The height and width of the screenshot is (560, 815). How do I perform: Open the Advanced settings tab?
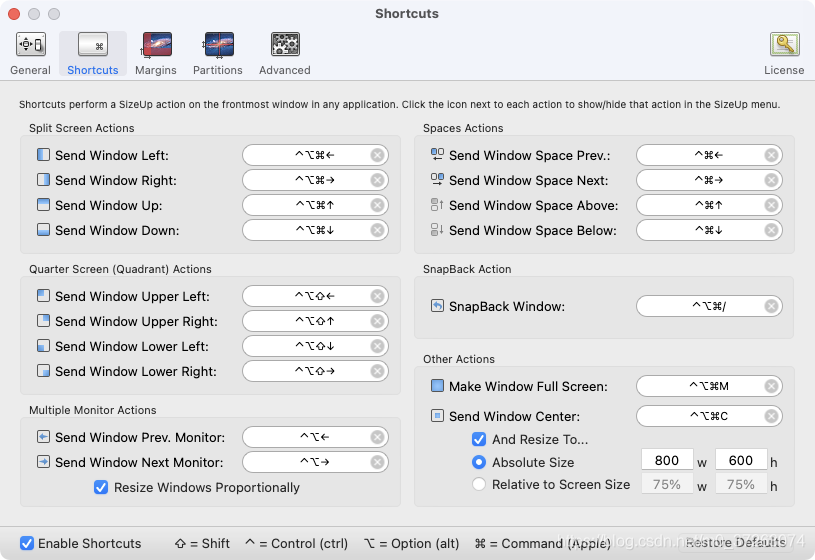(x=285, y=54)
